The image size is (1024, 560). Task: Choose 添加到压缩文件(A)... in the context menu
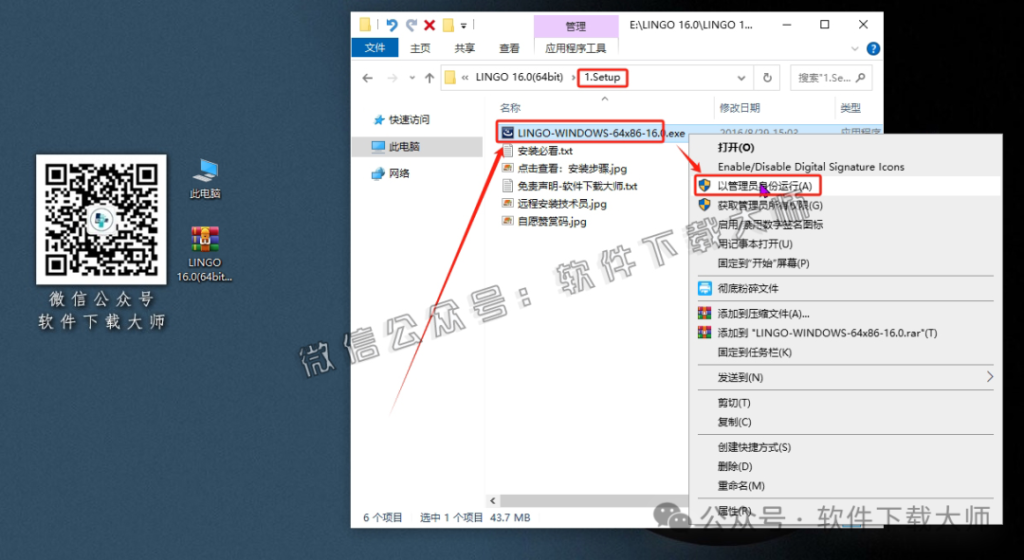coord(846,314)
